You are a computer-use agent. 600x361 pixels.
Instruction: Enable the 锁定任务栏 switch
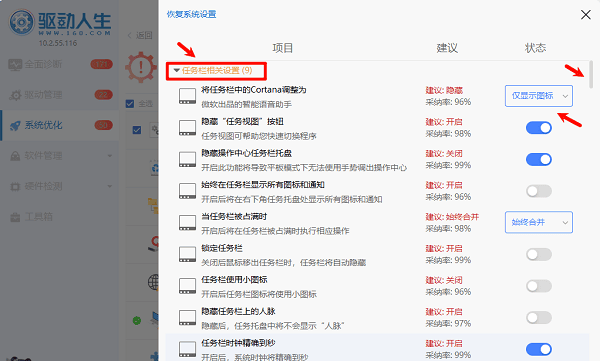[539, 254]
